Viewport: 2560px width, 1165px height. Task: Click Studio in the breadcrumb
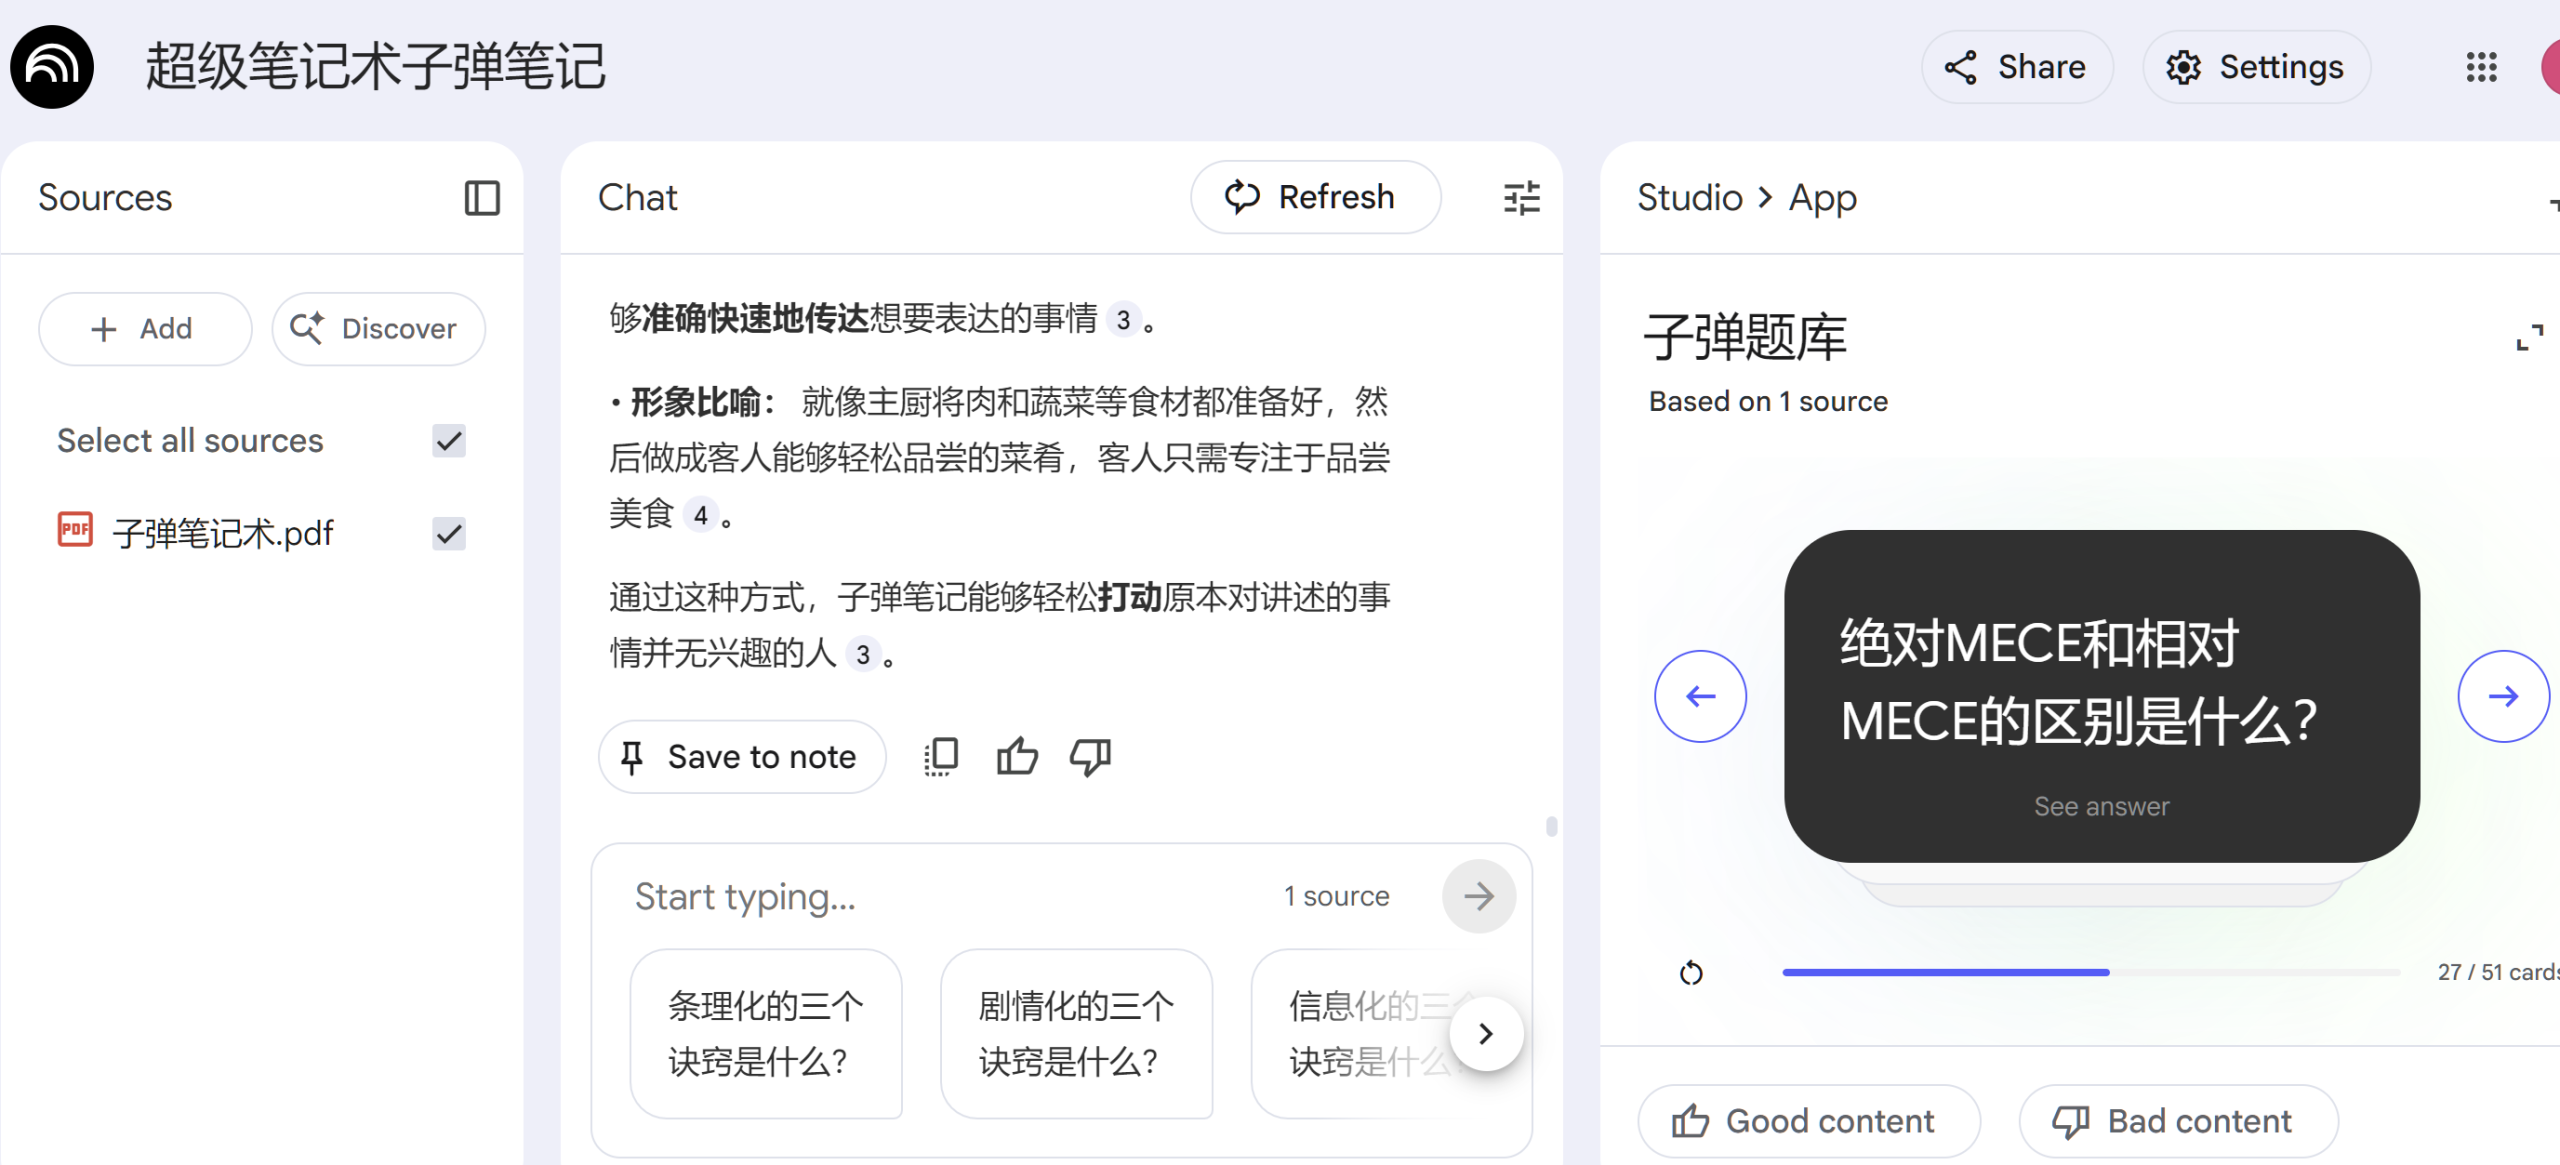[1689, 198]
